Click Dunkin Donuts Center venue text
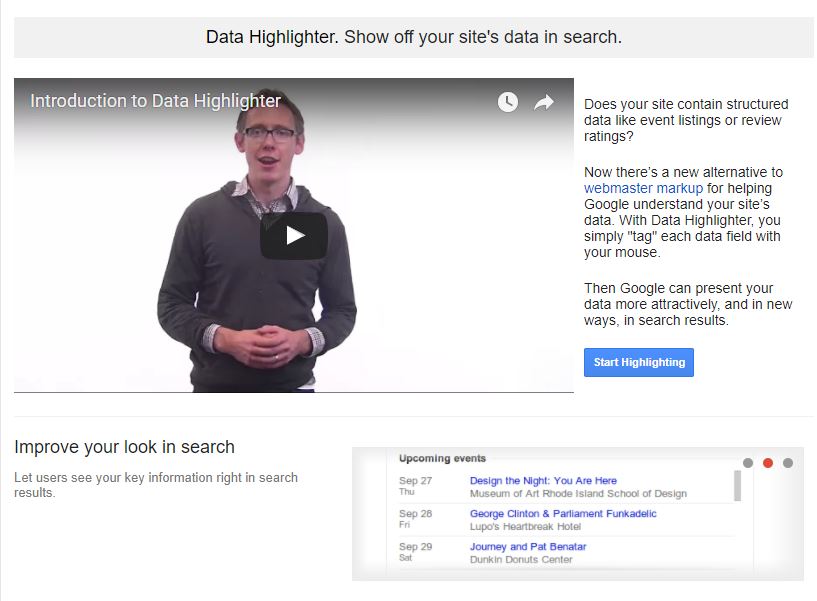The width and height of the screenshot is (817, 601). coord(521,559)
